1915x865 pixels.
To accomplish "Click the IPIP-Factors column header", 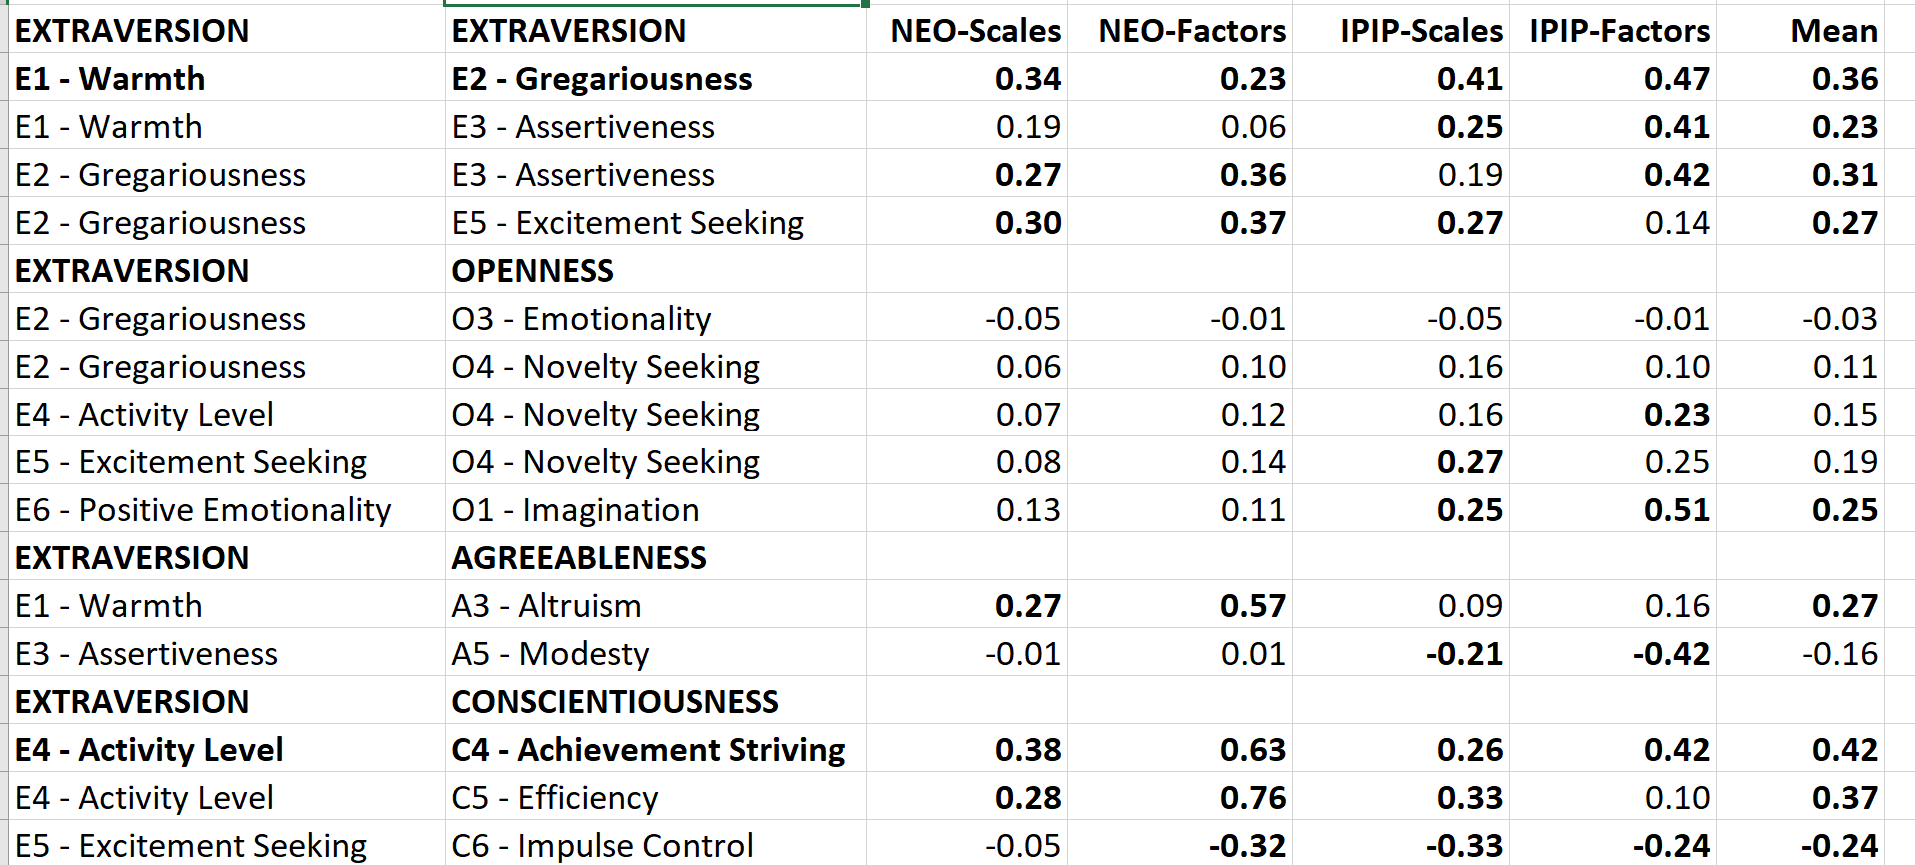I will [1619, 31].
